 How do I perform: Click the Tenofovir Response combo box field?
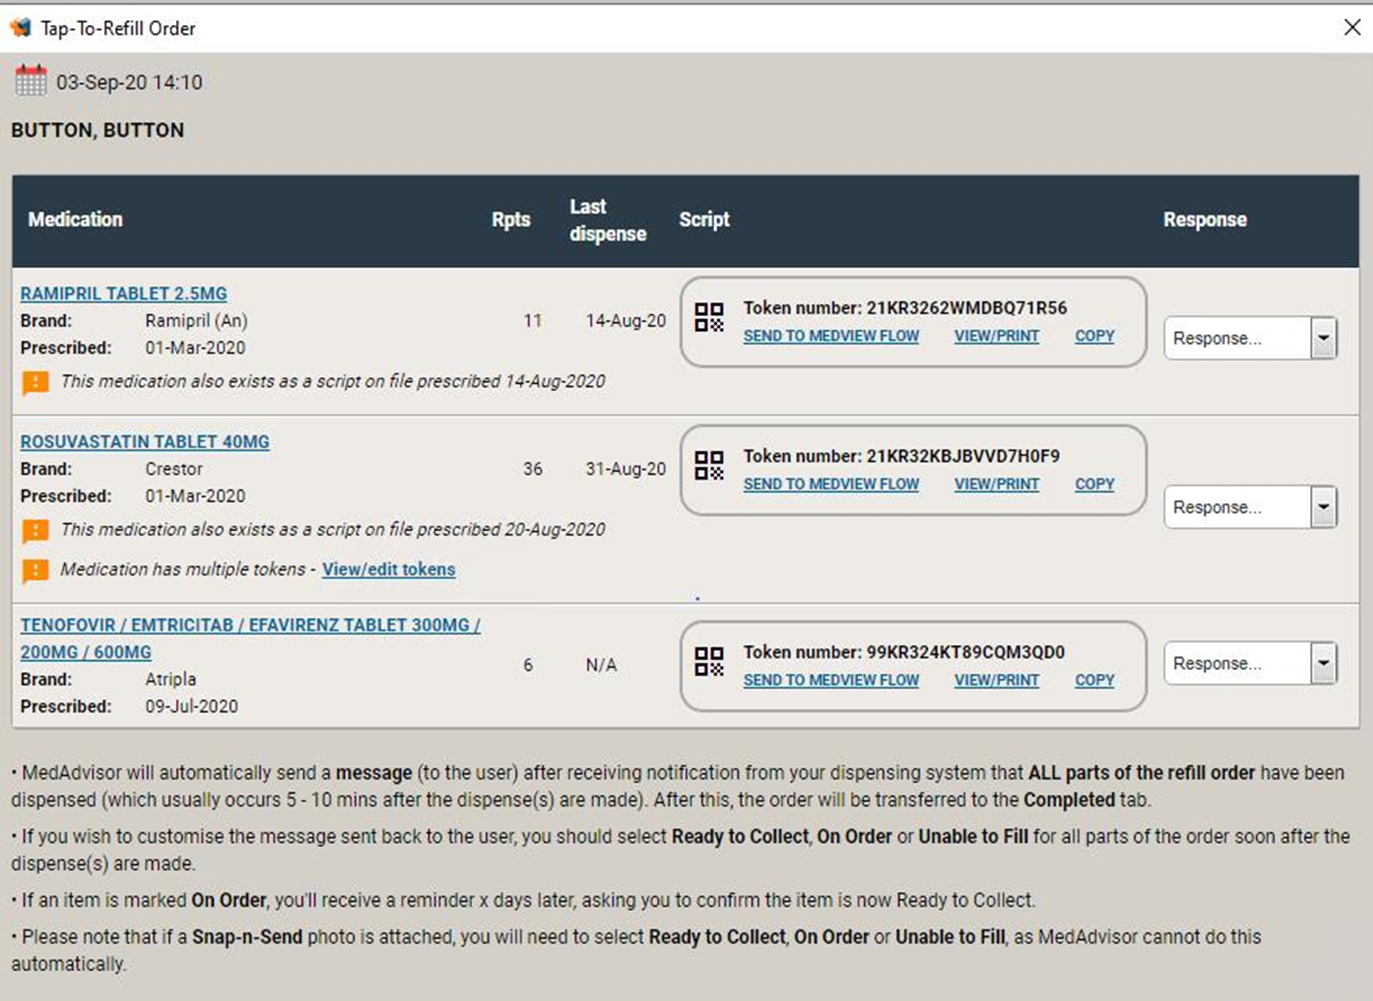coord(1250,663)
